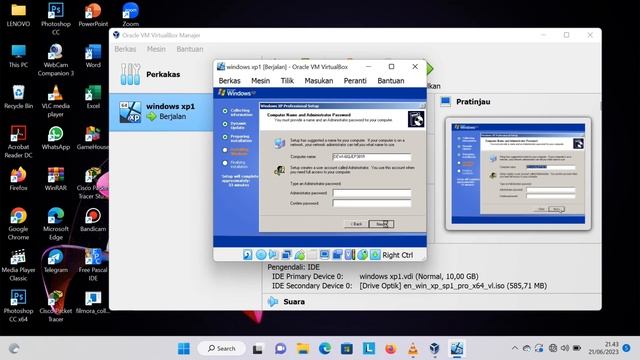Click Back button in XP setup wizard
This screenshot has width=640, height=360.
pos(356,224)
